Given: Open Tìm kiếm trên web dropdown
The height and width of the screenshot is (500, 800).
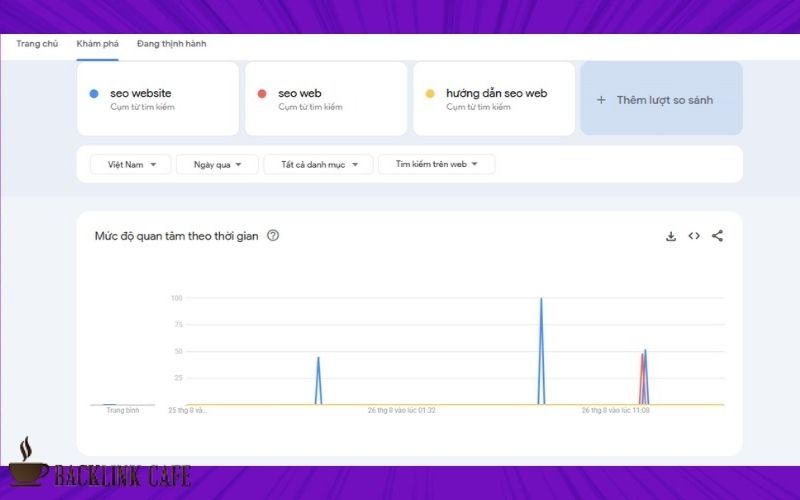Looking at the screenshot, I should [x=436, y=164].
